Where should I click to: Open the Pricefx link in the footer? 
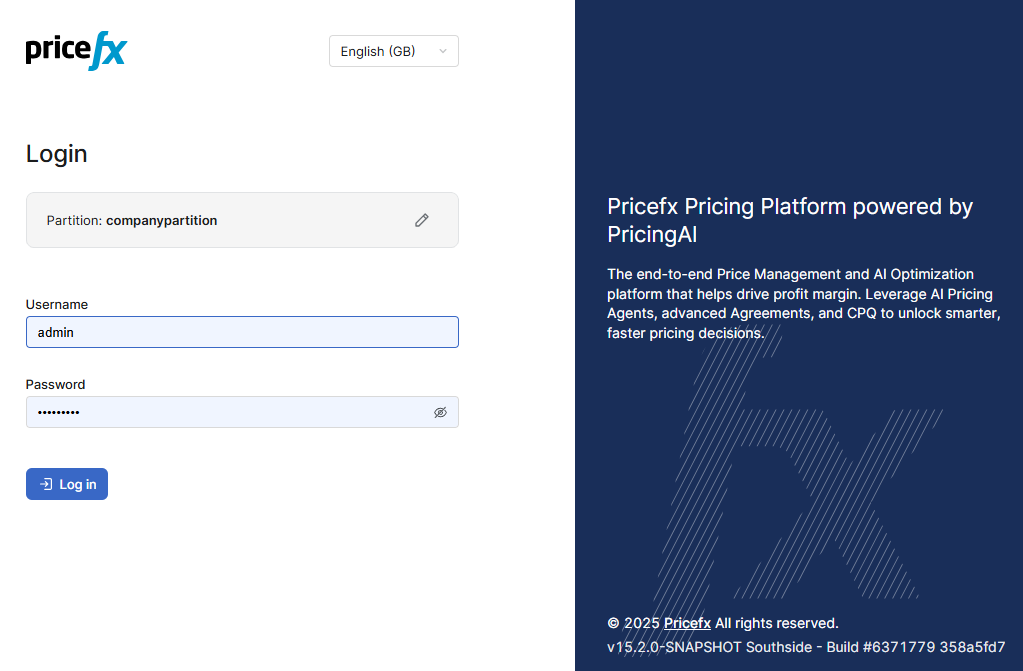687,623
